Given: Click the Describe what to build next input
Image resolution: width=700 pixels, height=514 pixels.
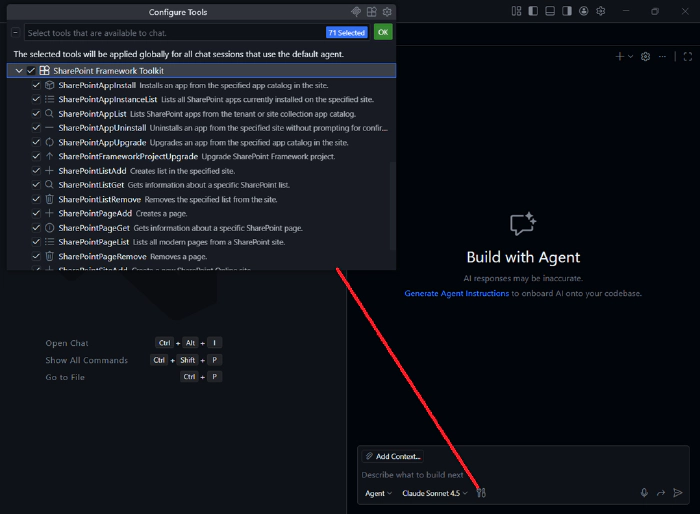Looking at the screenshot, I should [522, 475].
